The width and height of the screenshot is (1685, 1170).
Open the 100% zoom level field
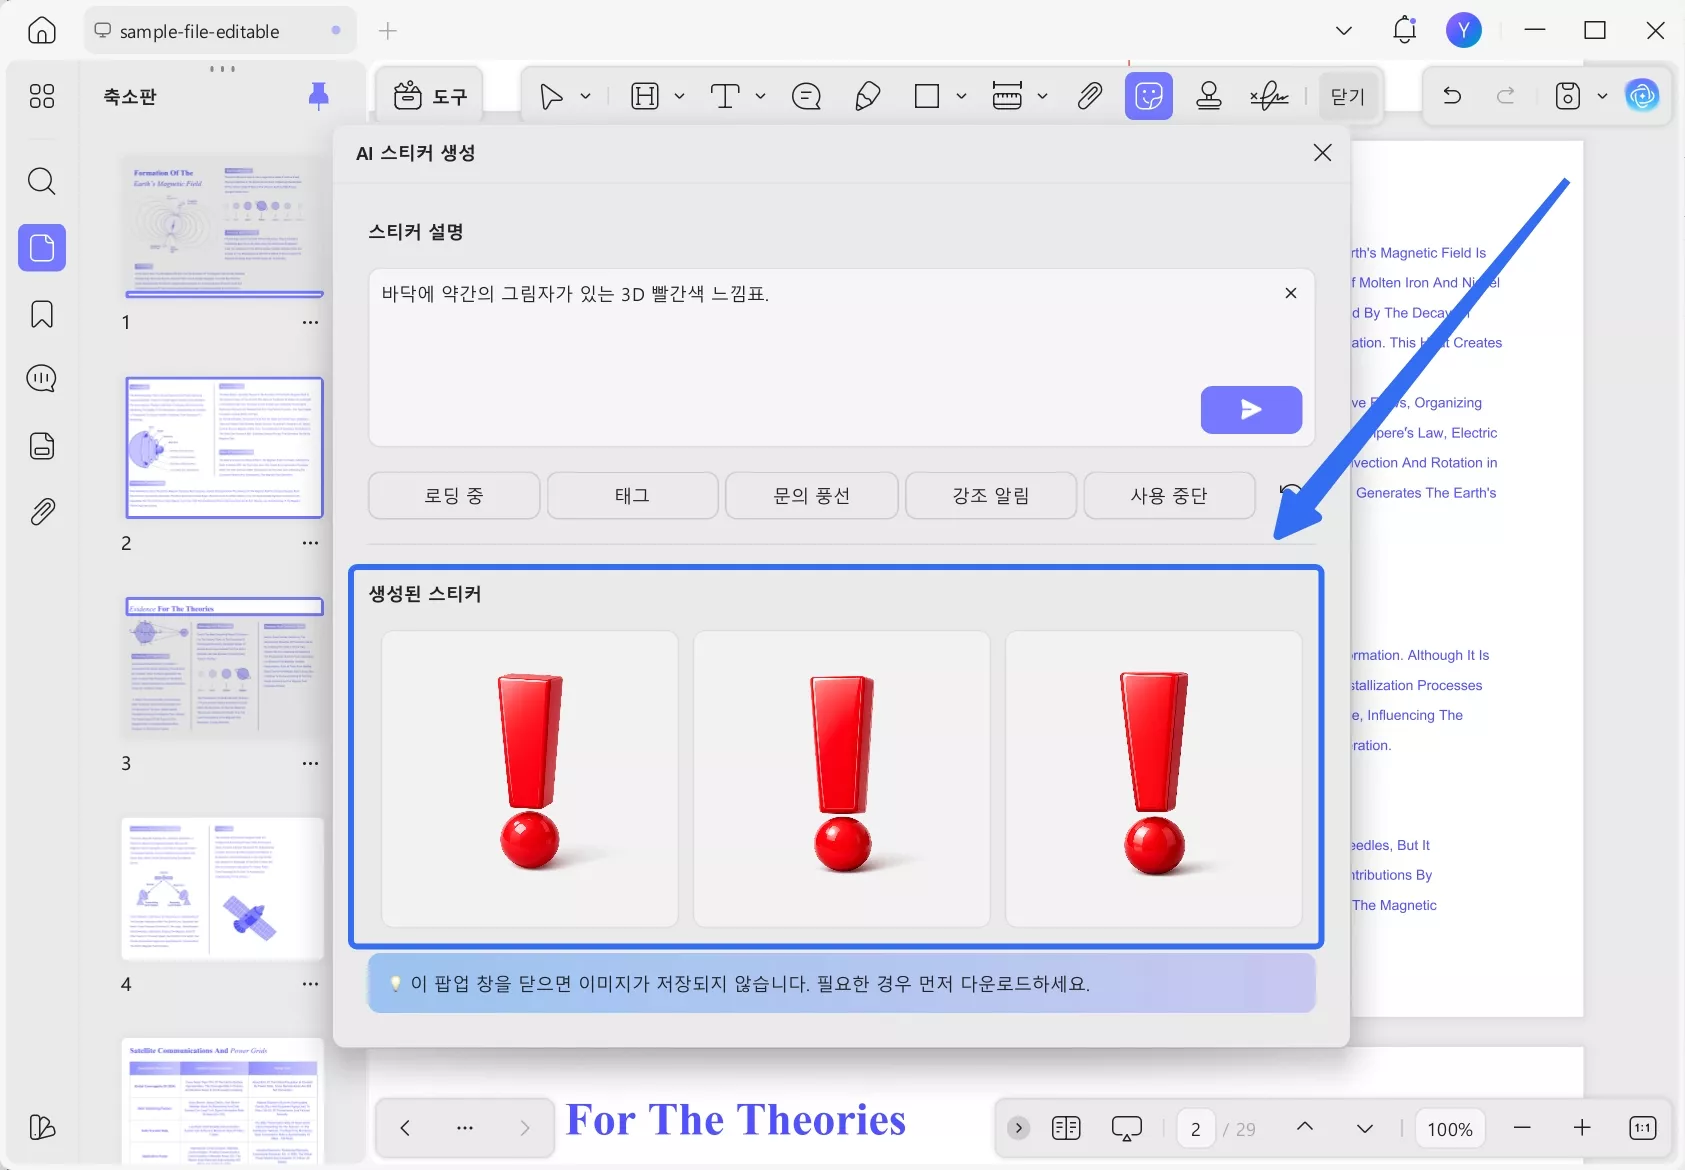1450,1129
